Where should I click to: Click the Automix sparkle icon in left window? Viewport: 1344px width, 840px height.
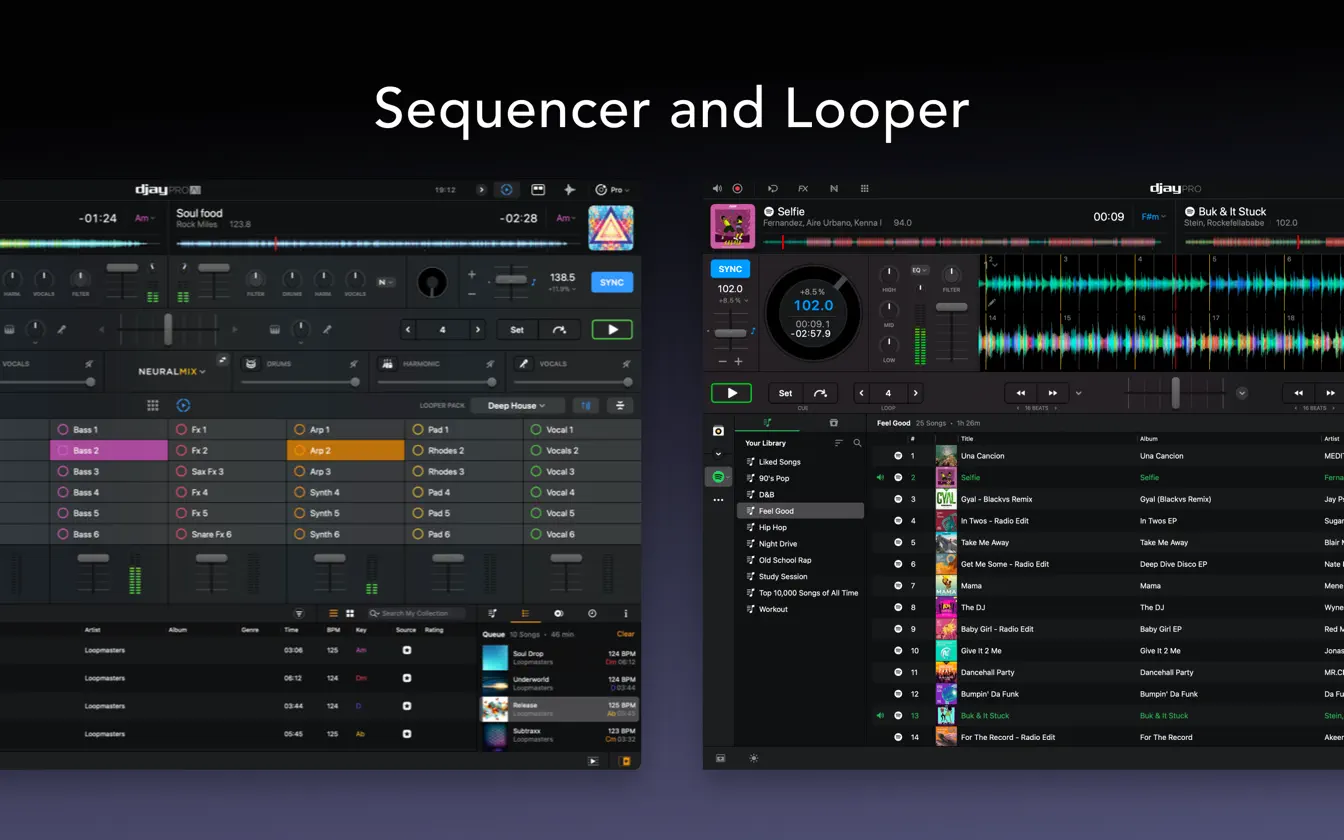569,189
